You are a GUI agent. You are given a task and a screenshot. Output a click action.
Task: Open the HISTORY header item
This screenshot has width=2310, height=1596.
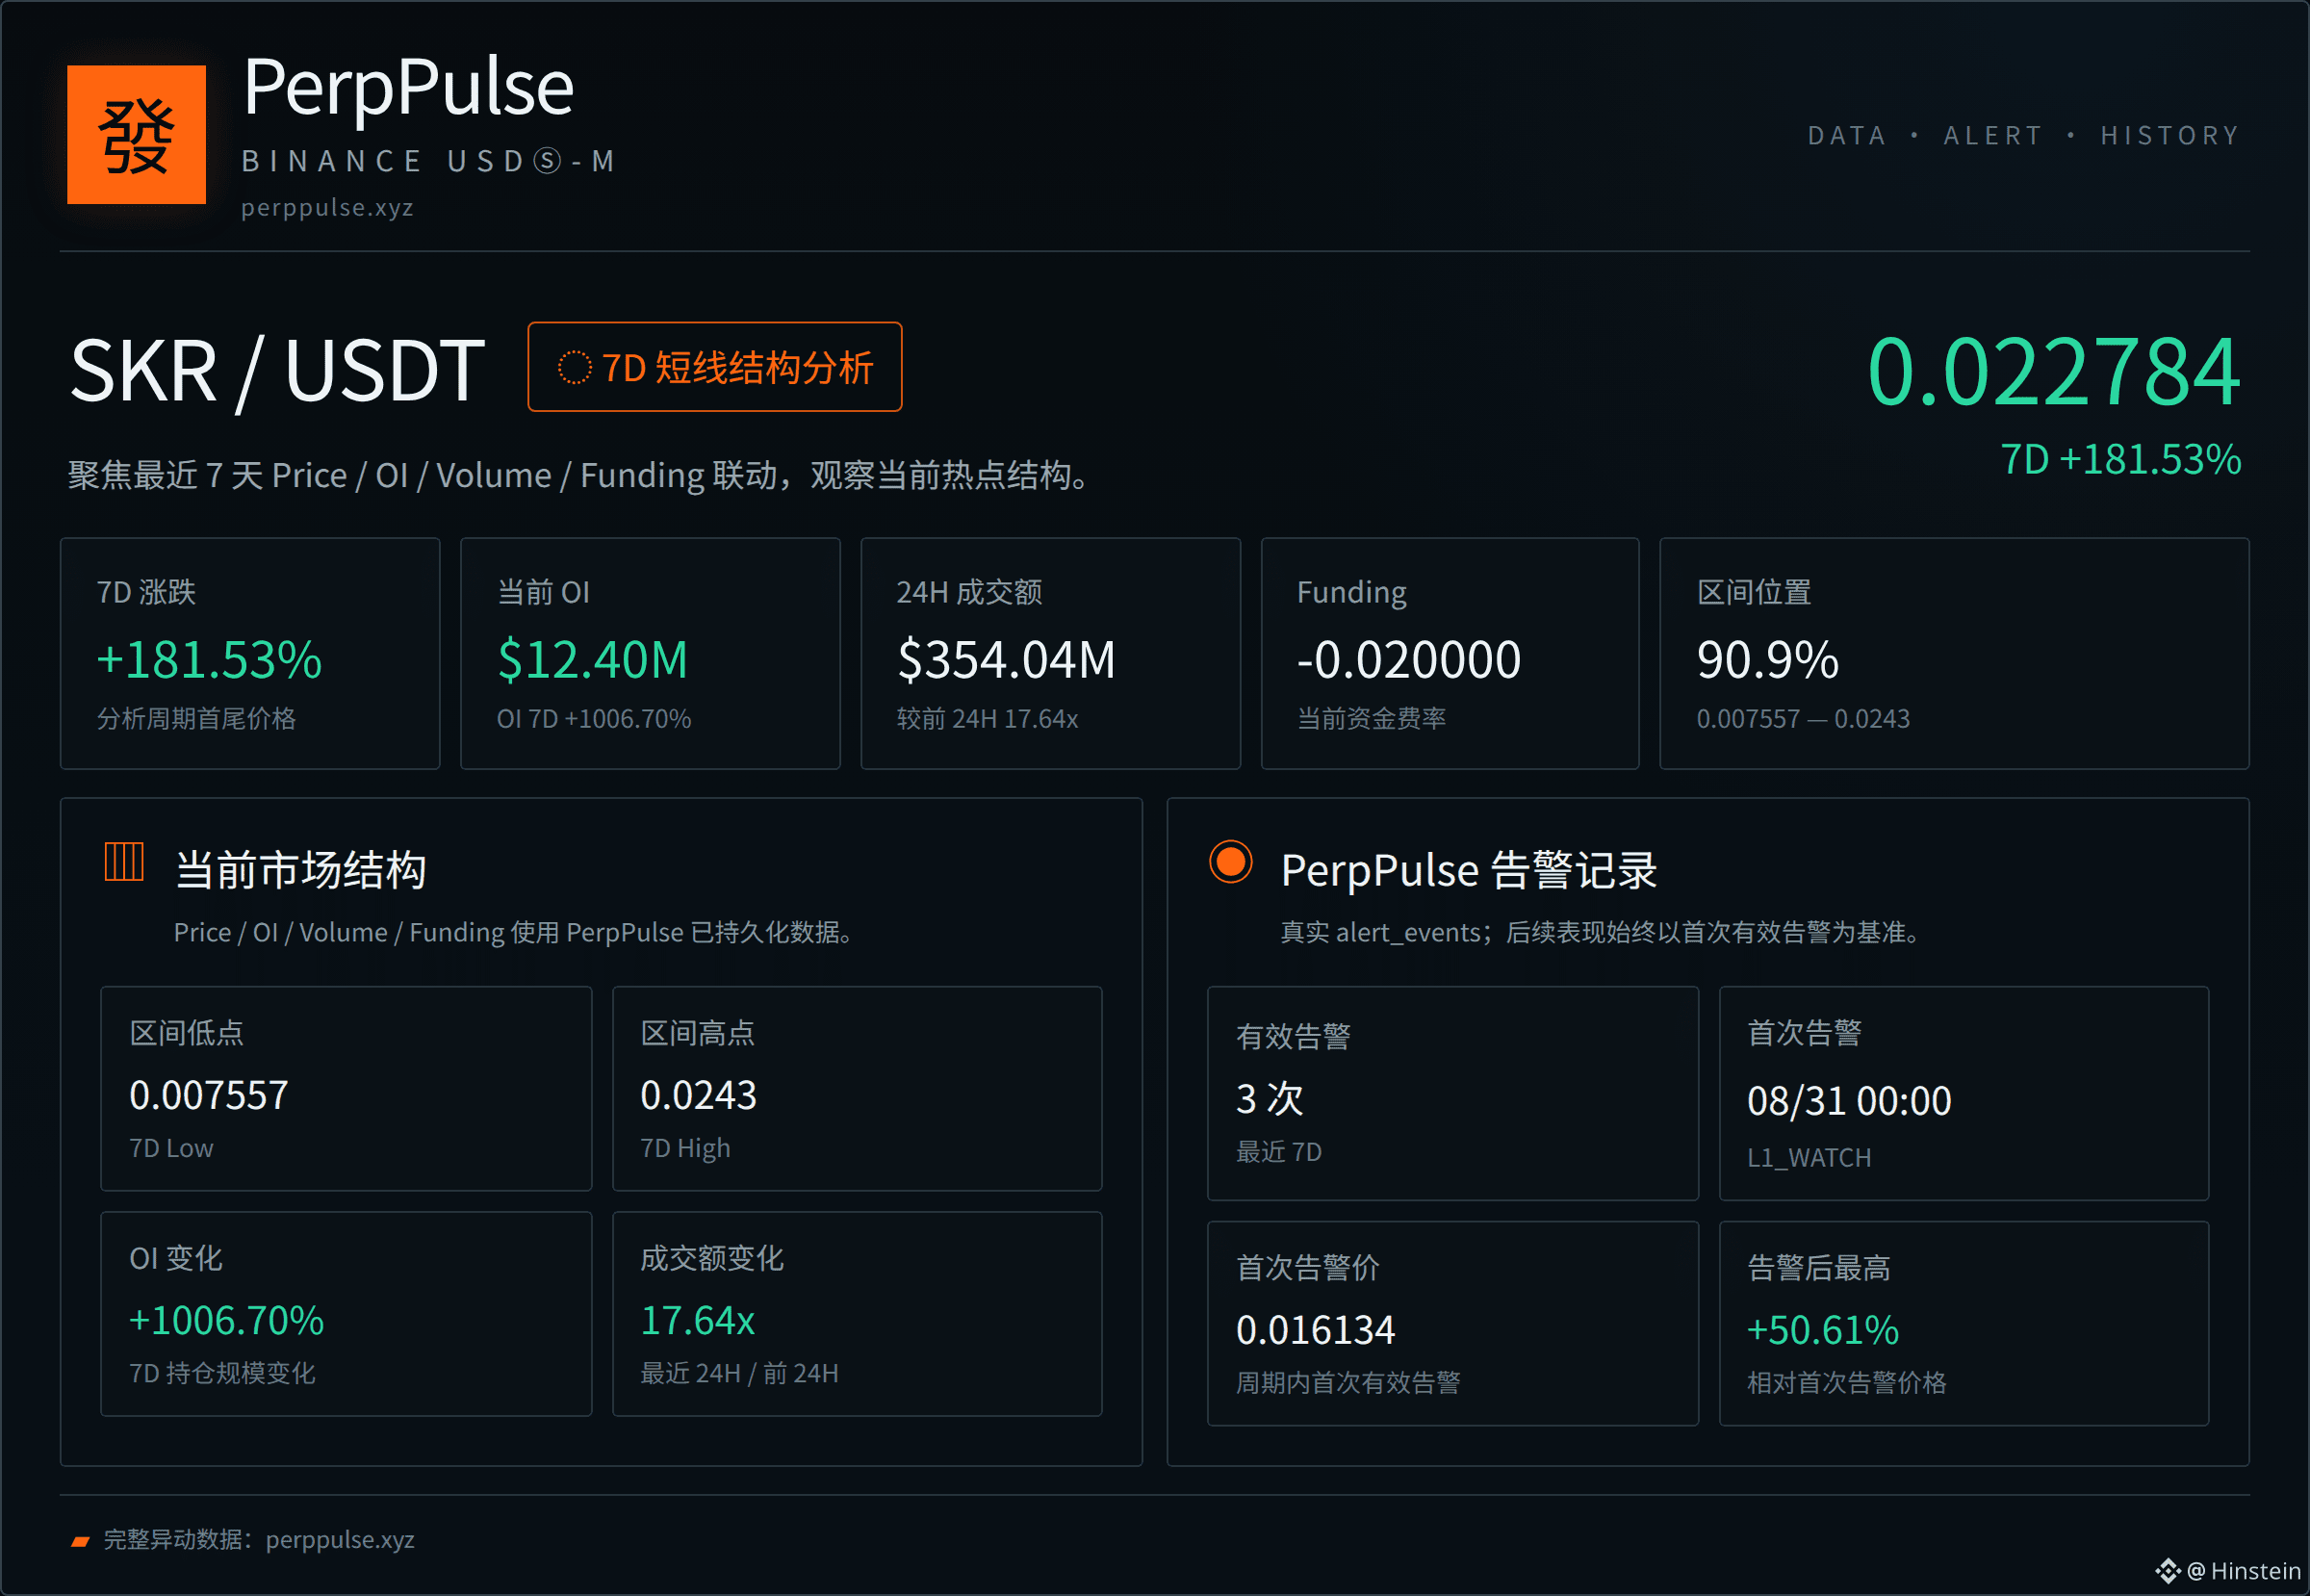coord(2169,135)
